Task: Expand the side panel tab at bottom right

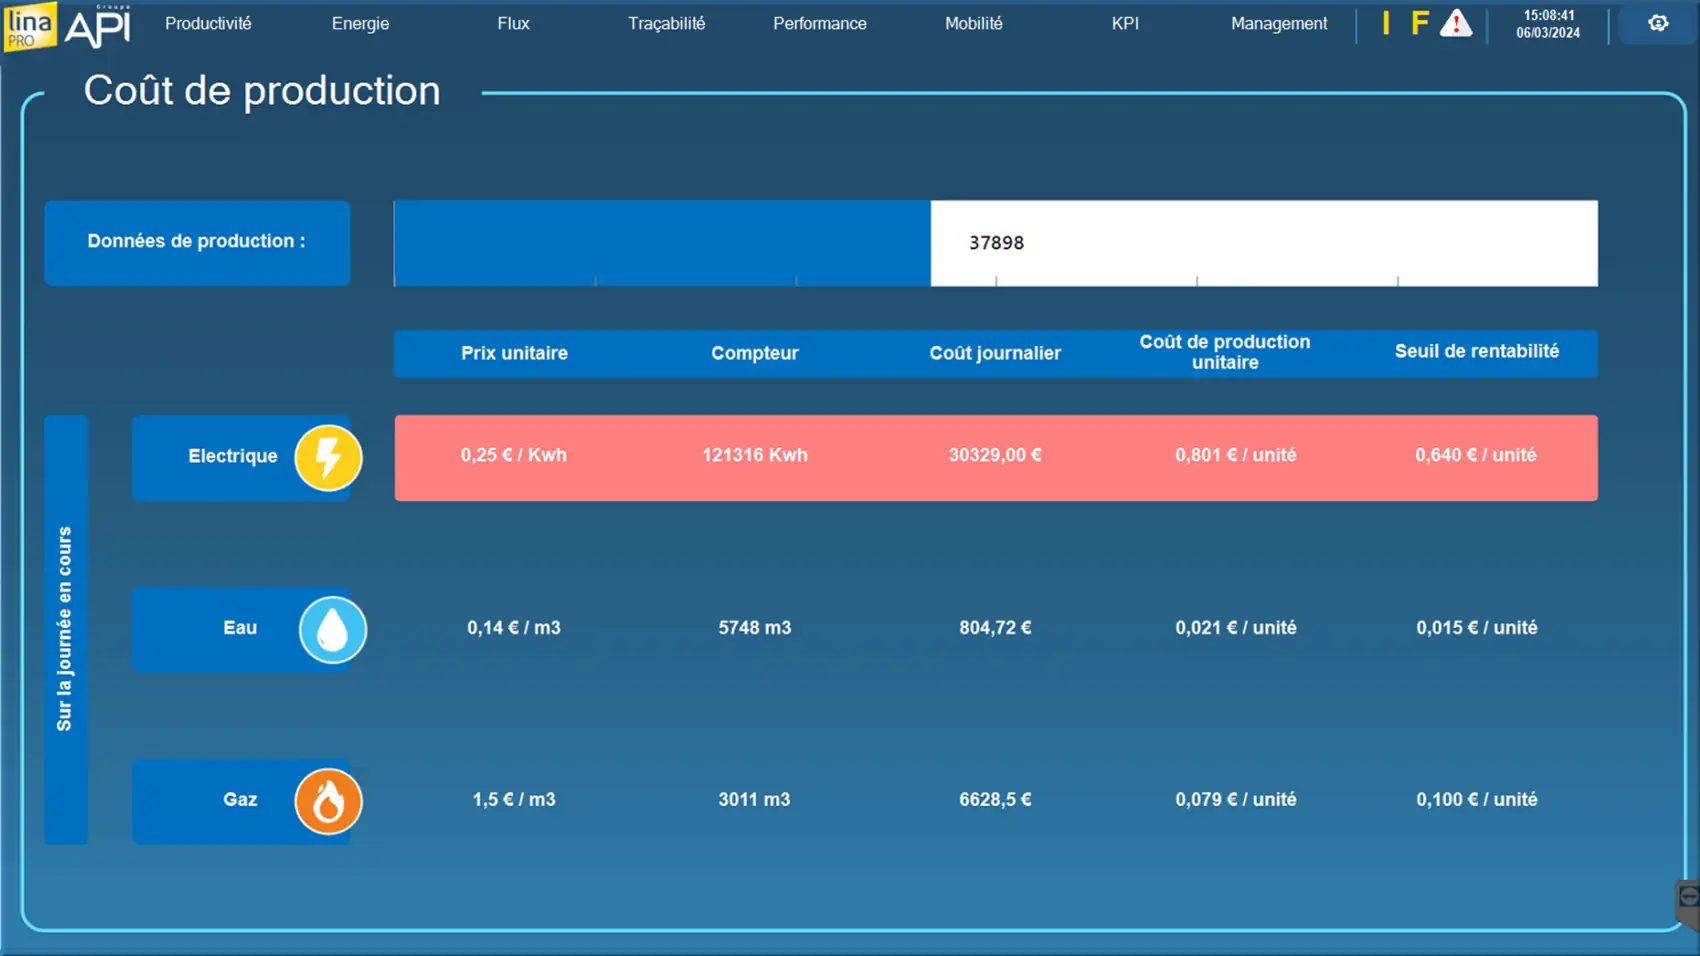Action: click(x=1688, y=899)
